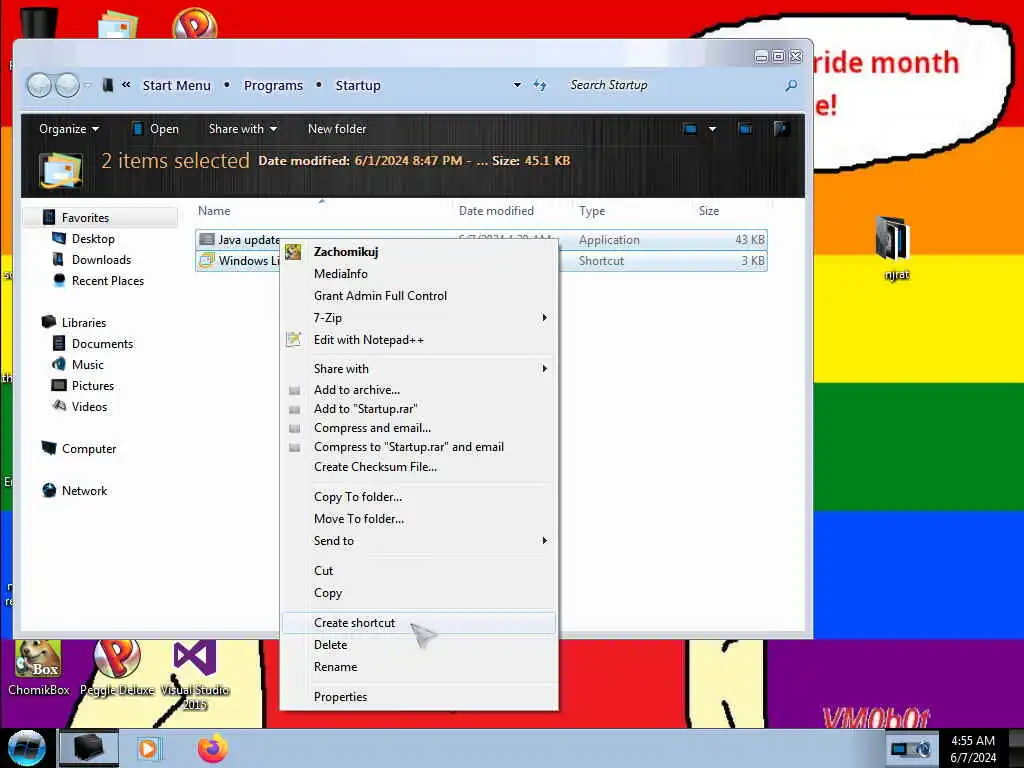This screenshot has height=768, width=1024.
Task: Click the Date modified column header
Action: pyautogui.click(x=496, y=211)
